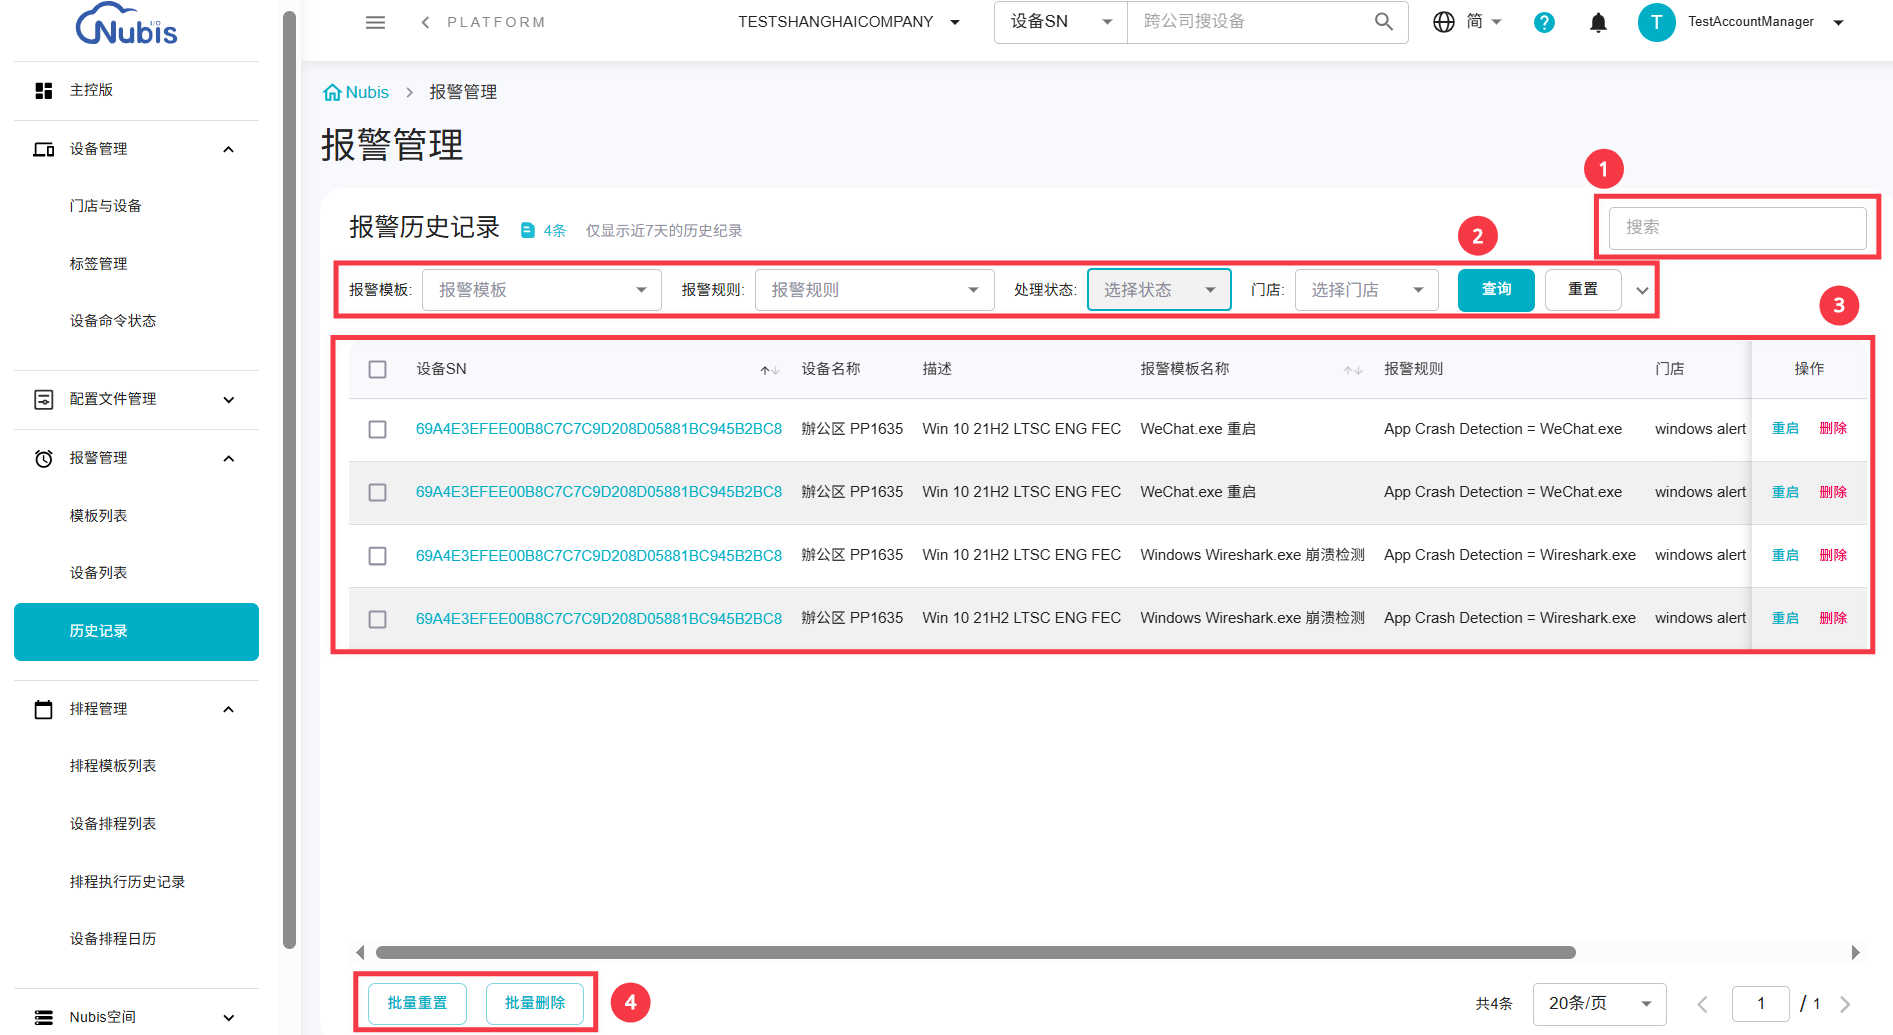Click the configuration file management icon
The image size is (1893, 1035).
pos(44,400)
